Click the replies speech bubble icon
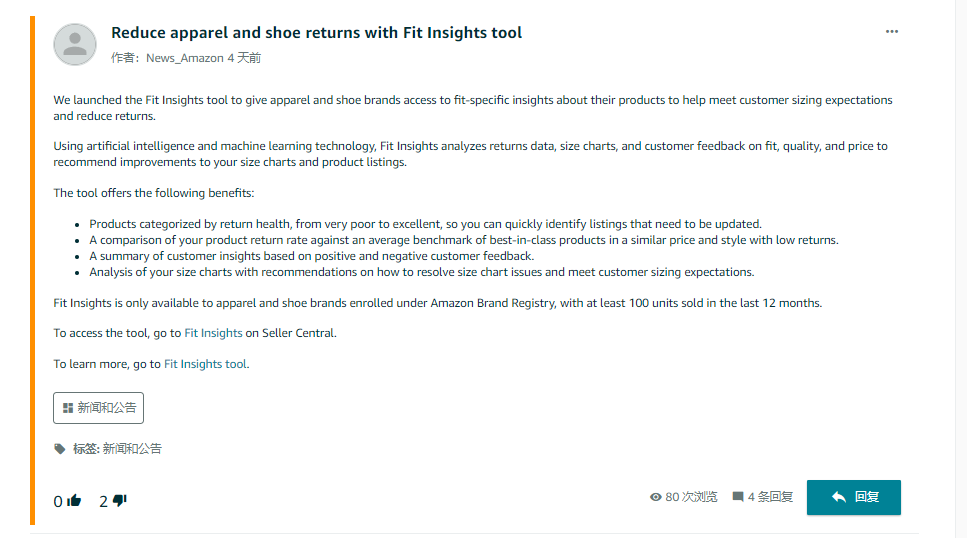 pos(738,497)
